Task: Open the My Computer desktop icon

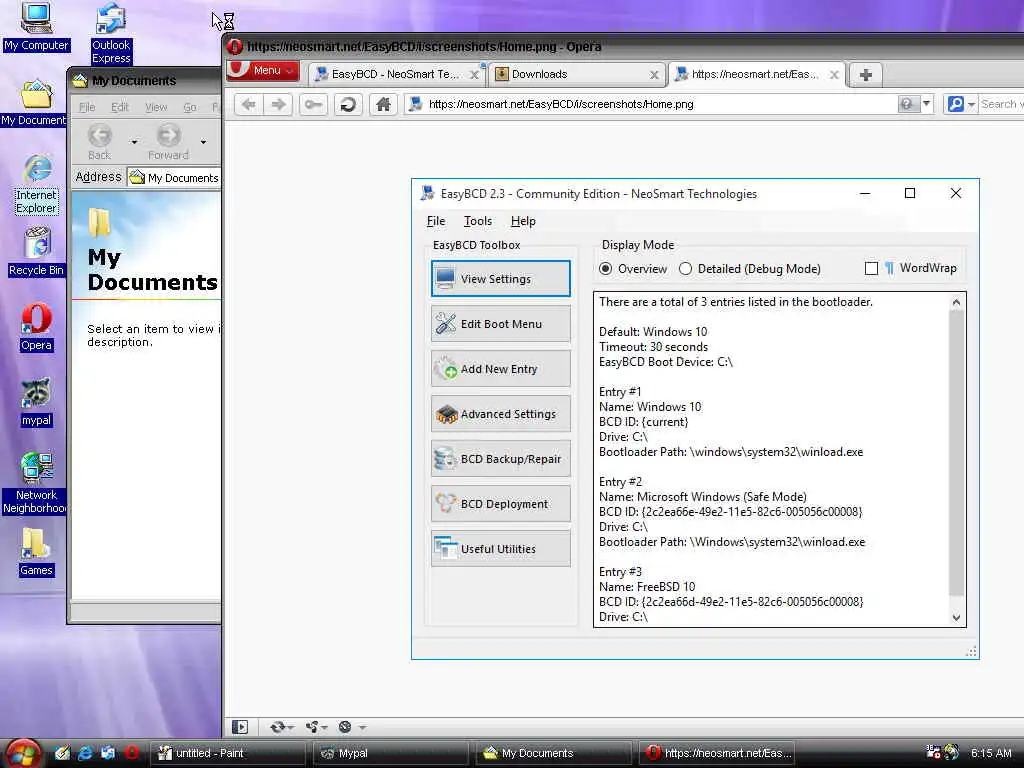Action: pyautogui.click(x=36, y=26)
